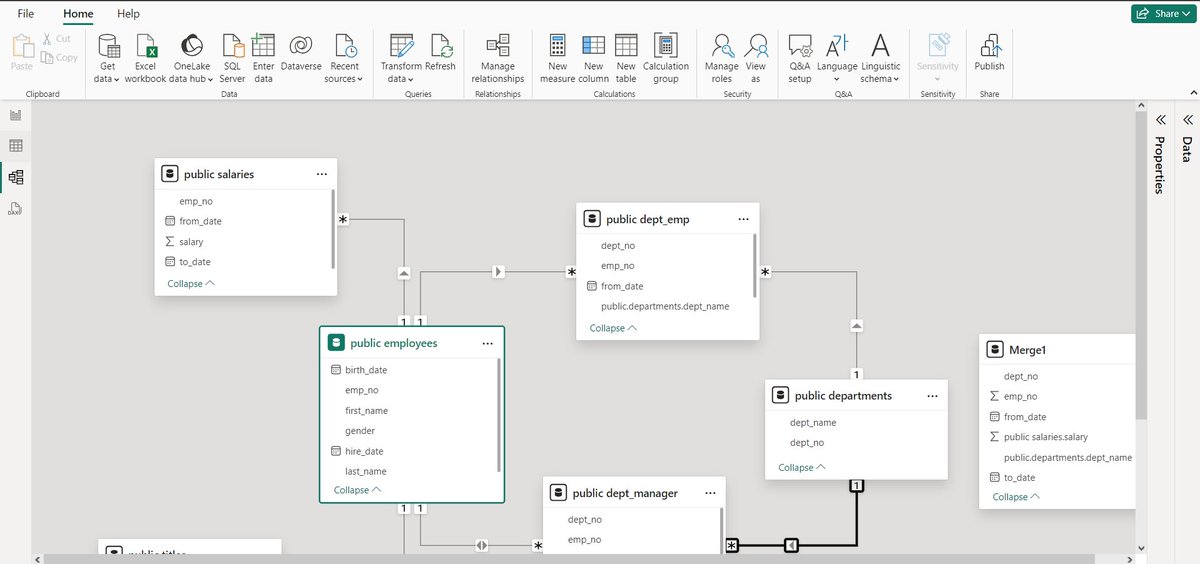The image size is (1200, 564).
Task: Click relationship arrow between dept_emp and departments
Action: pos(857,325)
